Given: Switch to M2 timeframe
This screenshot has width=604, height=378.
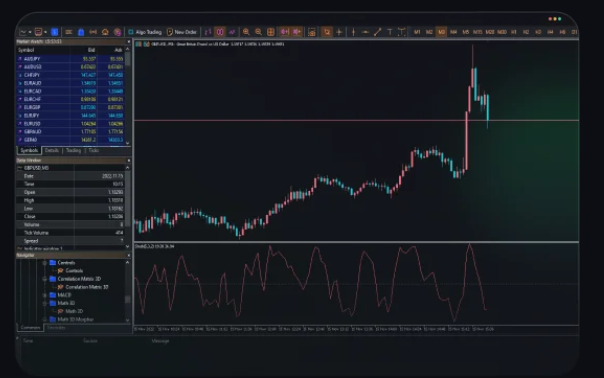Looking at the screenshot, I should pos(429,32).
